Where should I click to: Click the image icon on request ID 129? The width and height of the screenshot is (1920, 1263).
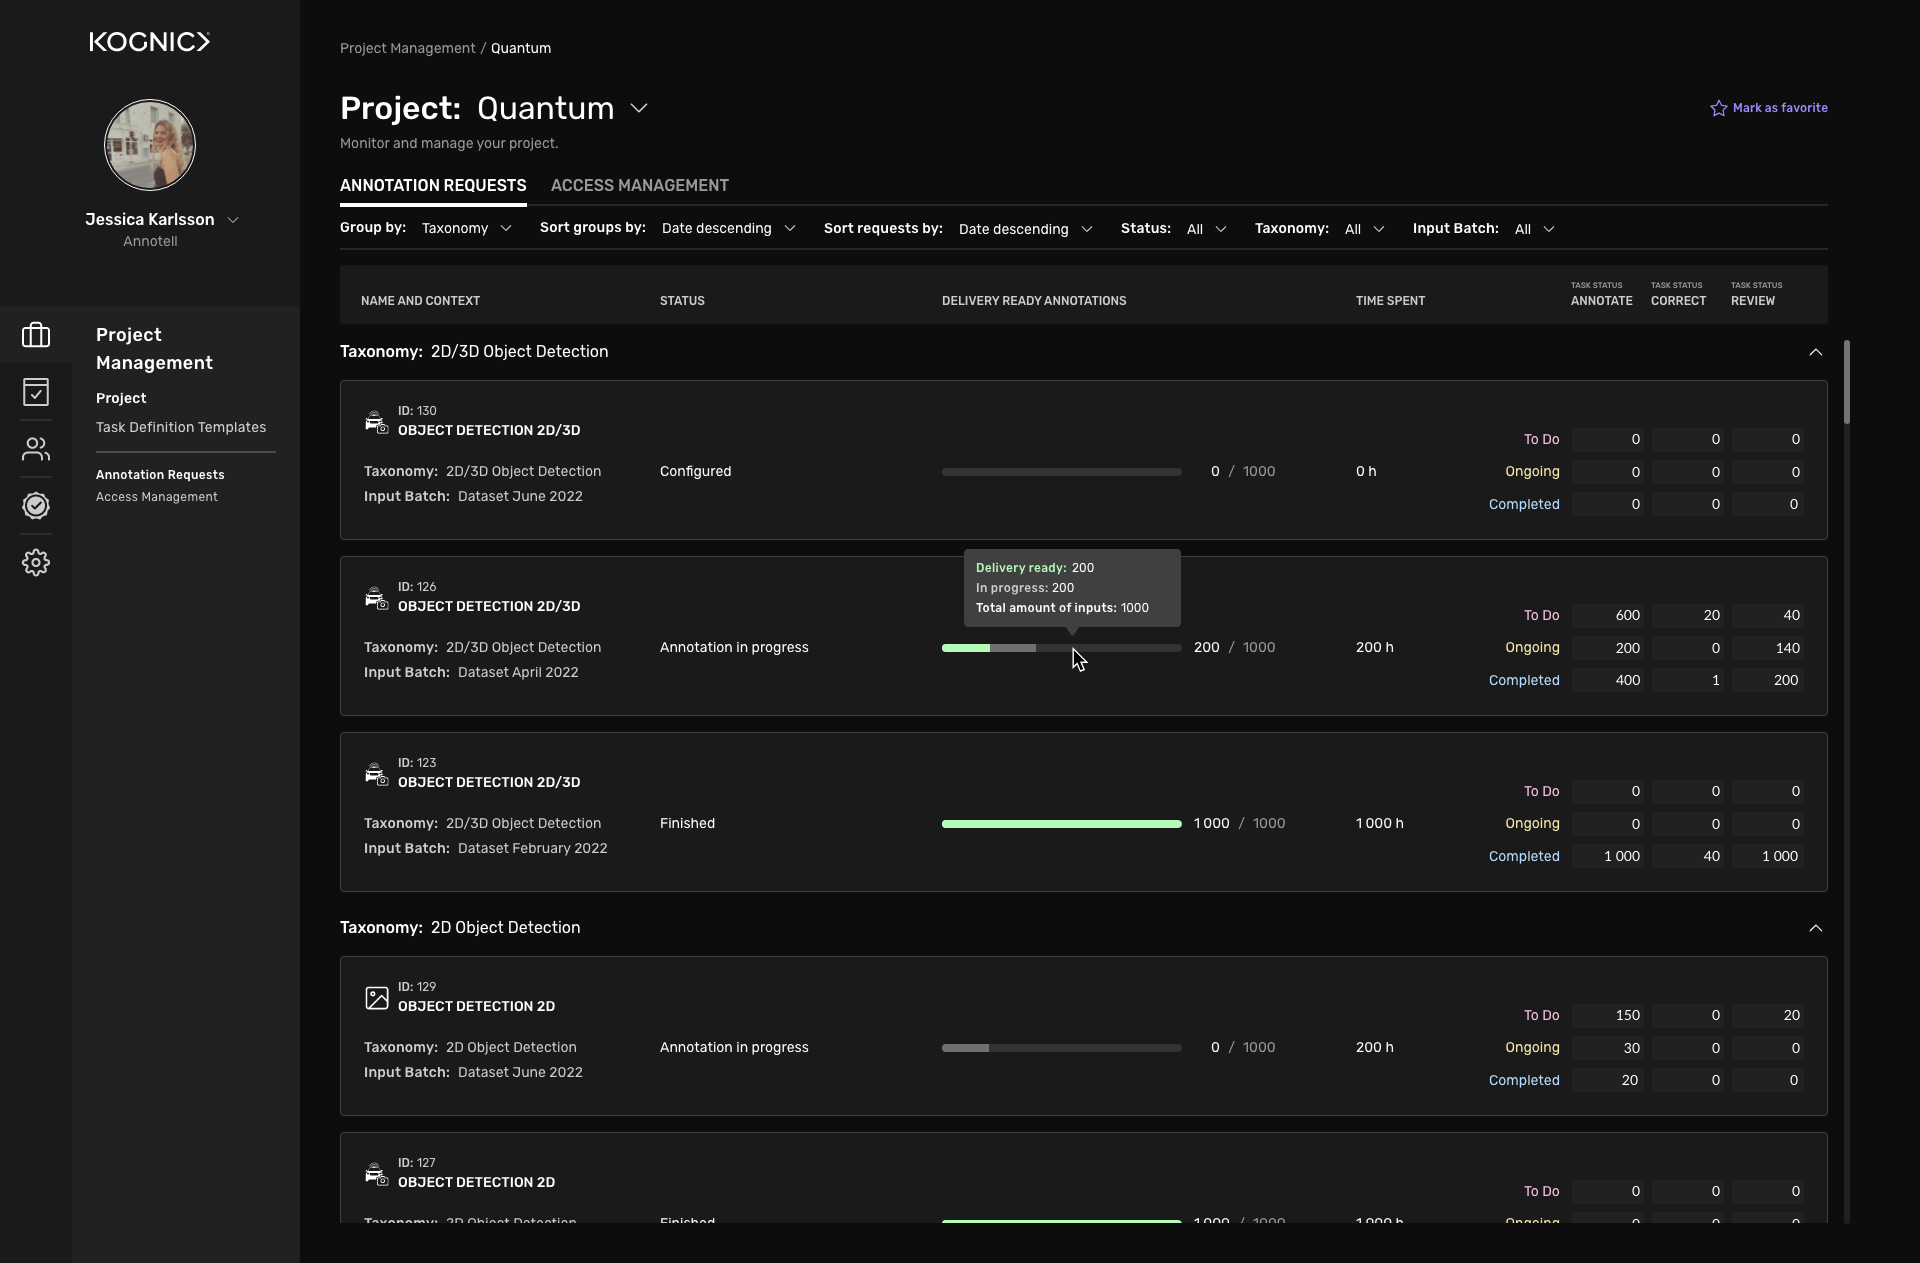[375, 998]
